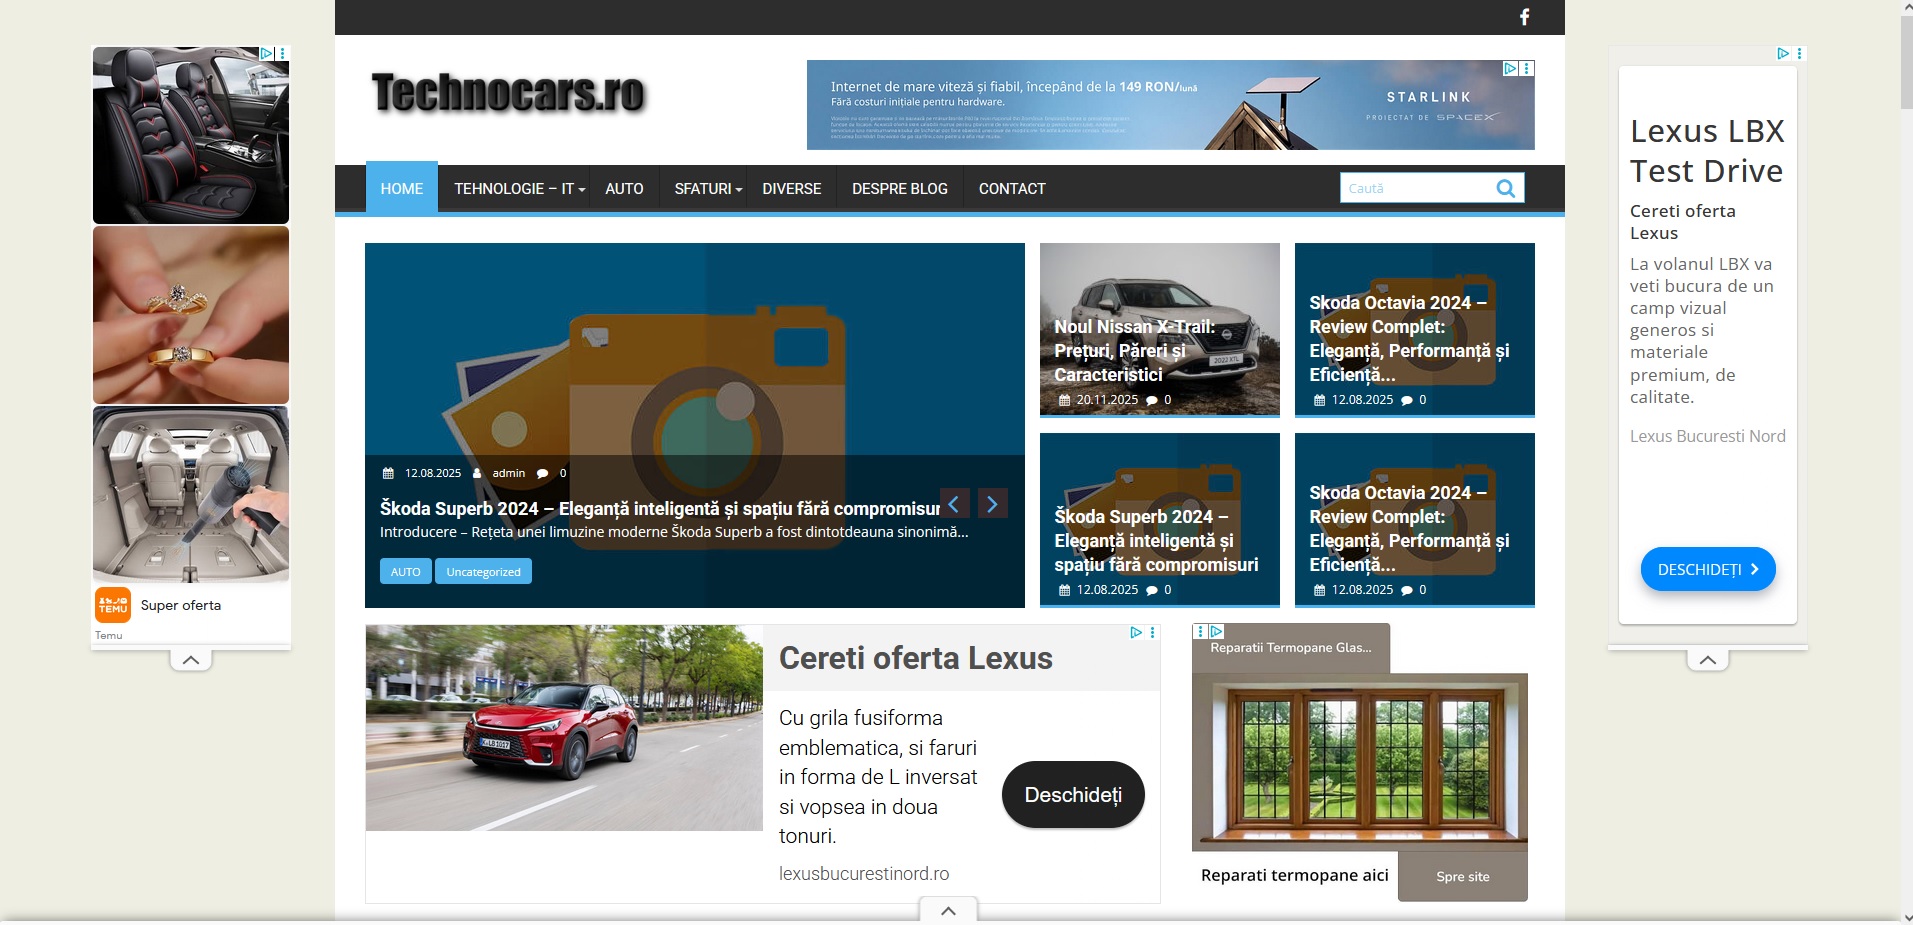Open Škoda Superb 2024 small article card

[x=1160, y=519]
